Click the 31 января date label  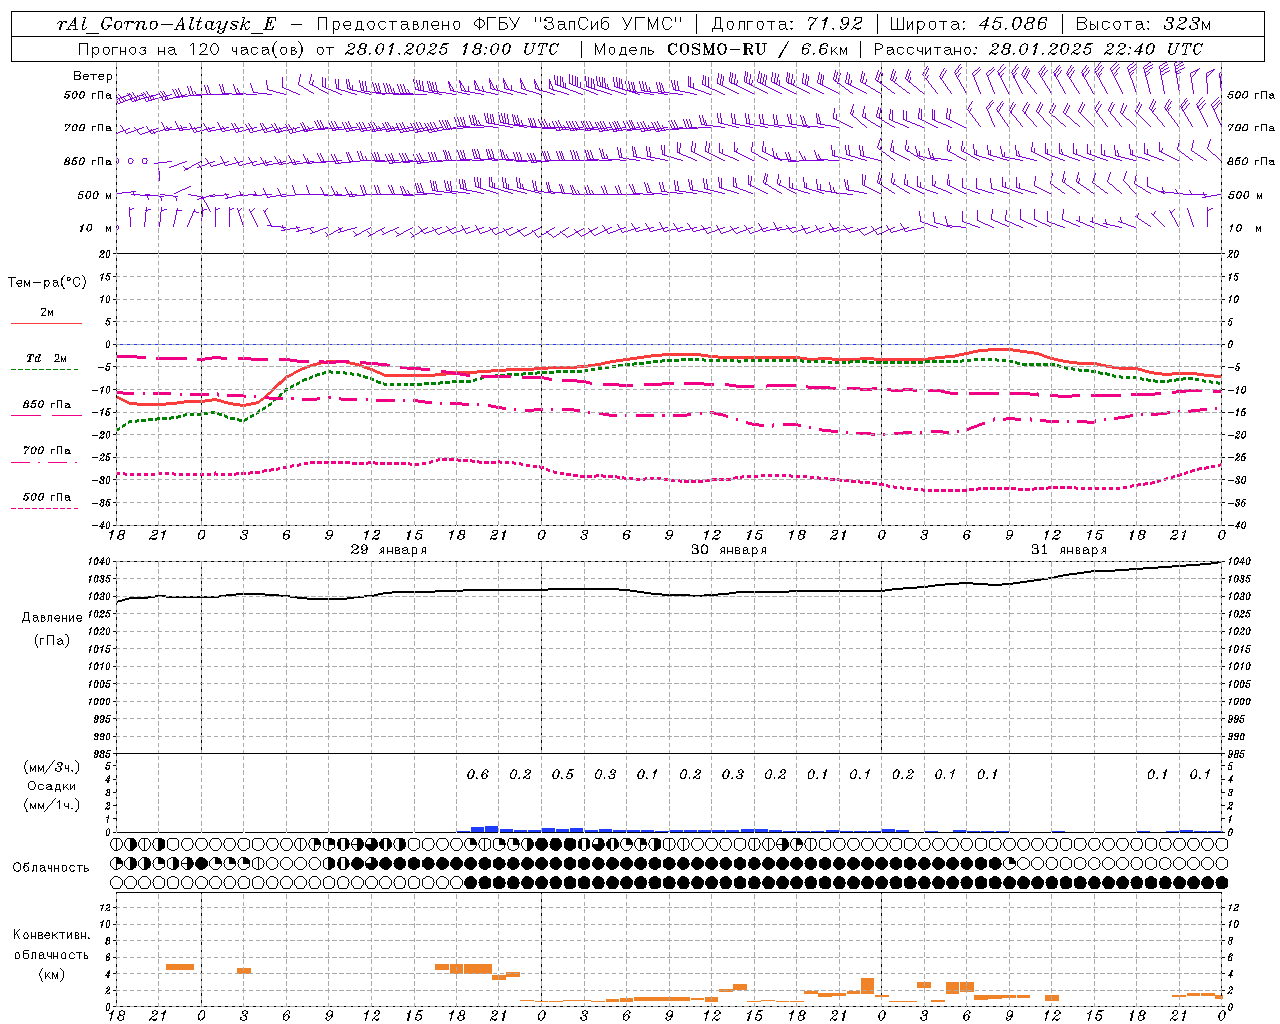click(x=1069, y=550)
